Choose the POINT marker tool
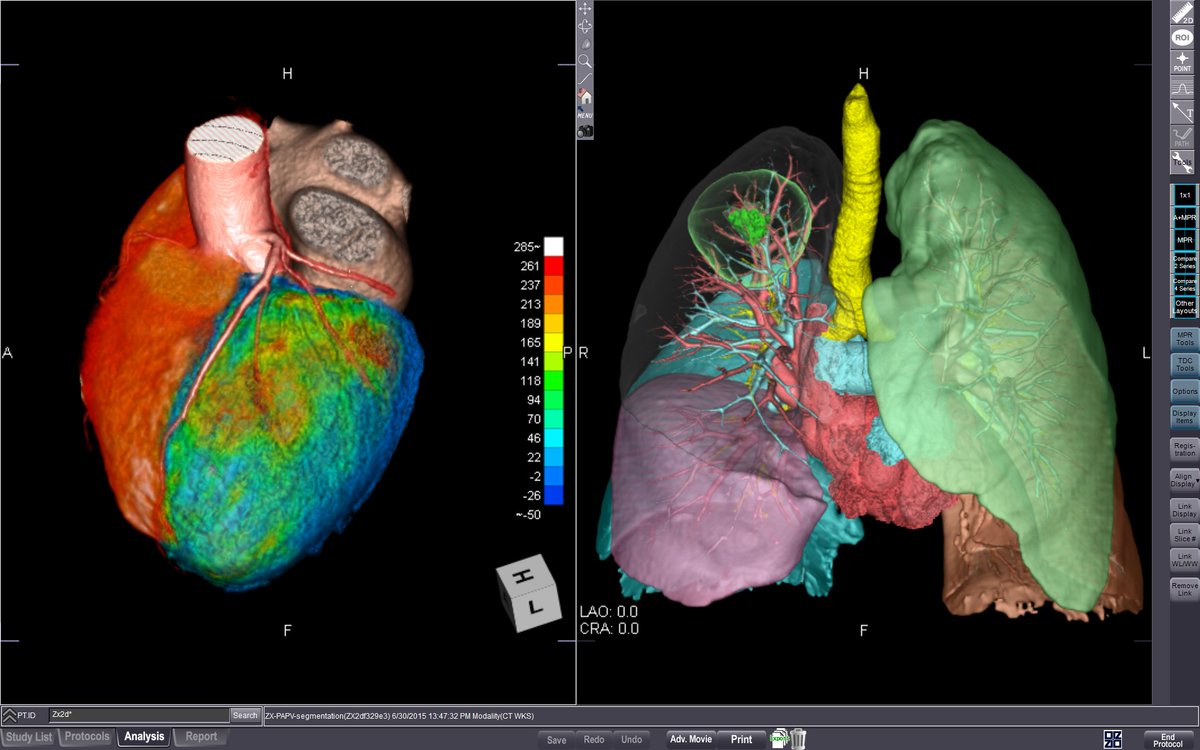The image size is (1200, 750). pos(1182,62)
